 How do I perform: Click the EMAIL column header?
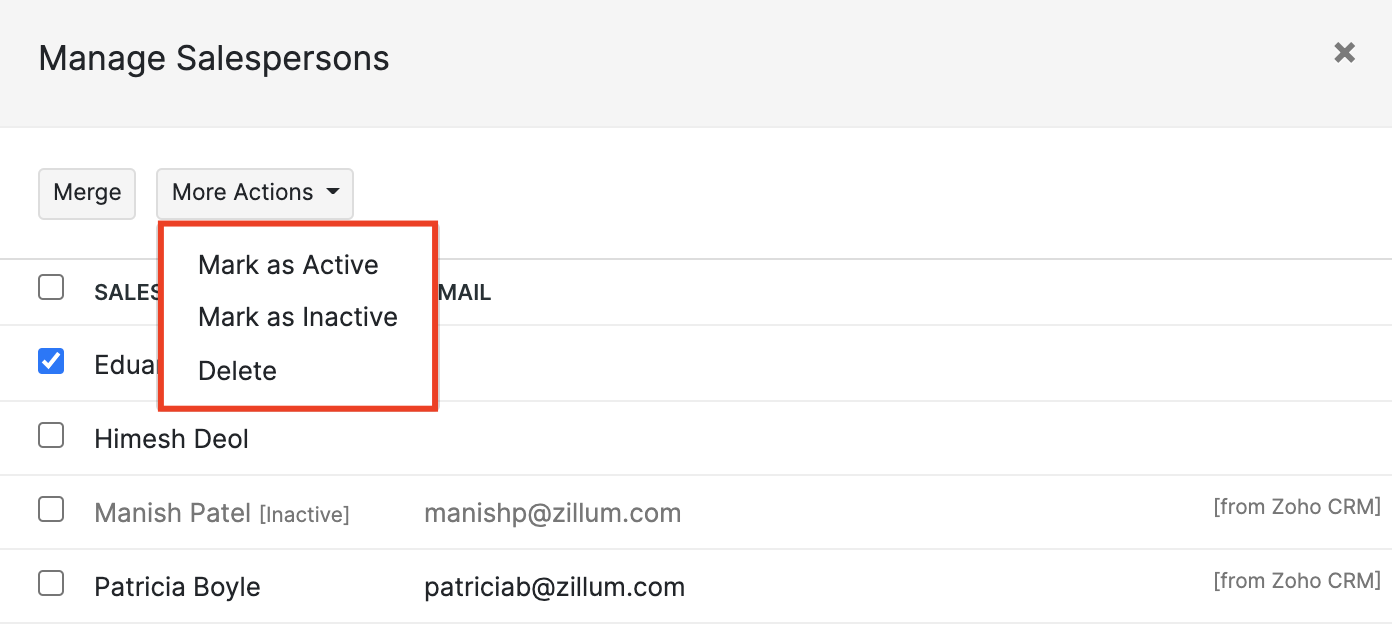[x=464, y=293]
